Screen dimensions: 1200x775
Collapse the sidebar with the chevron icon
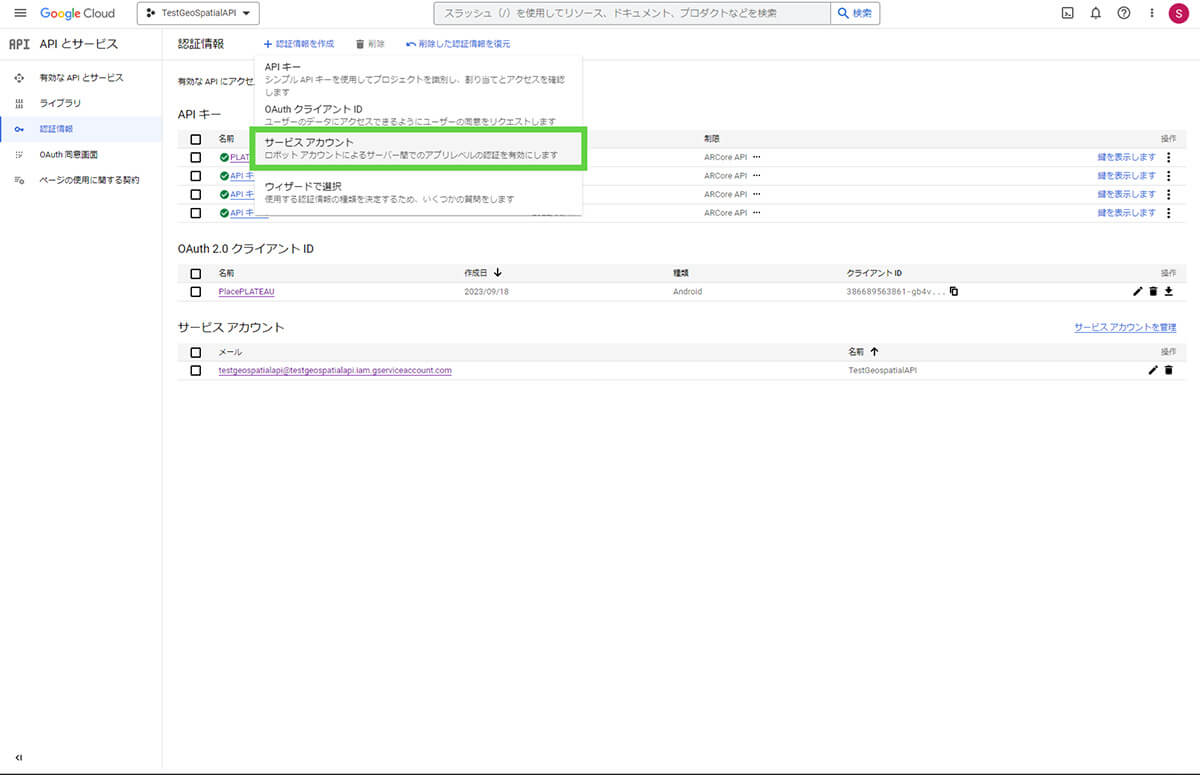coord(19,757)
